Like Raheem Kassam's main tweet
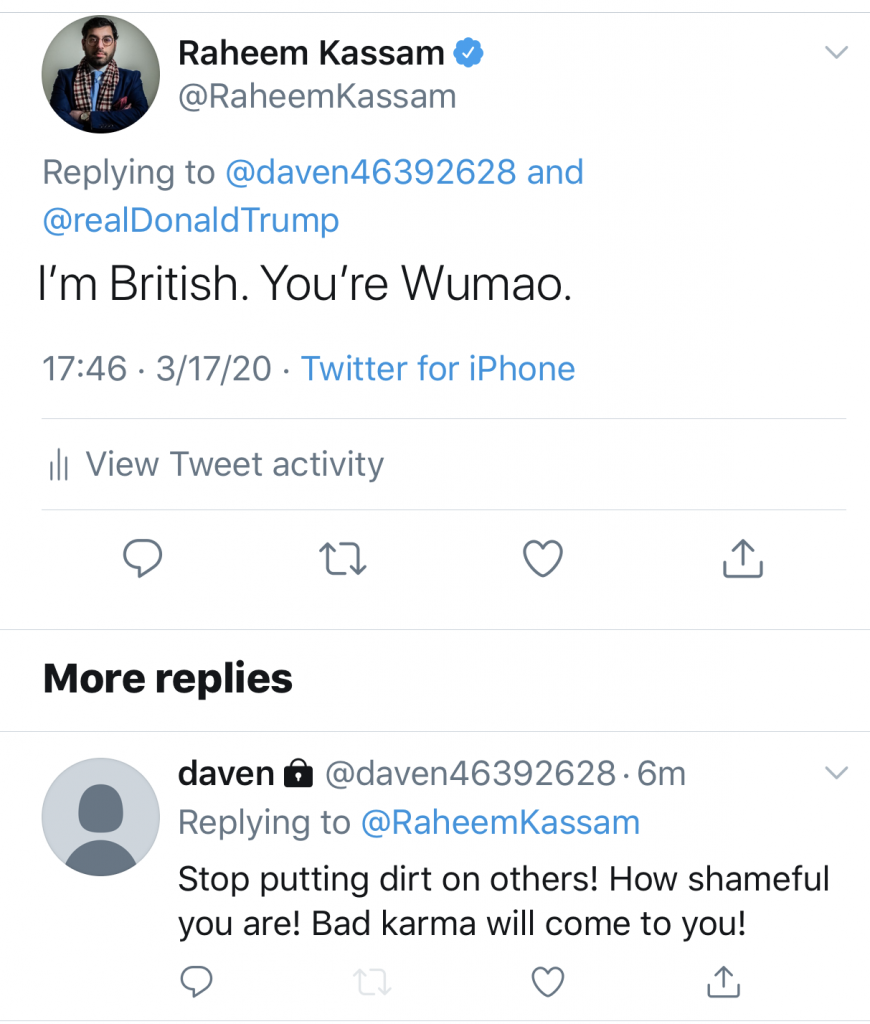This screenshot has width=870, height=1024. pyautogui.click(x=543, y=559)
